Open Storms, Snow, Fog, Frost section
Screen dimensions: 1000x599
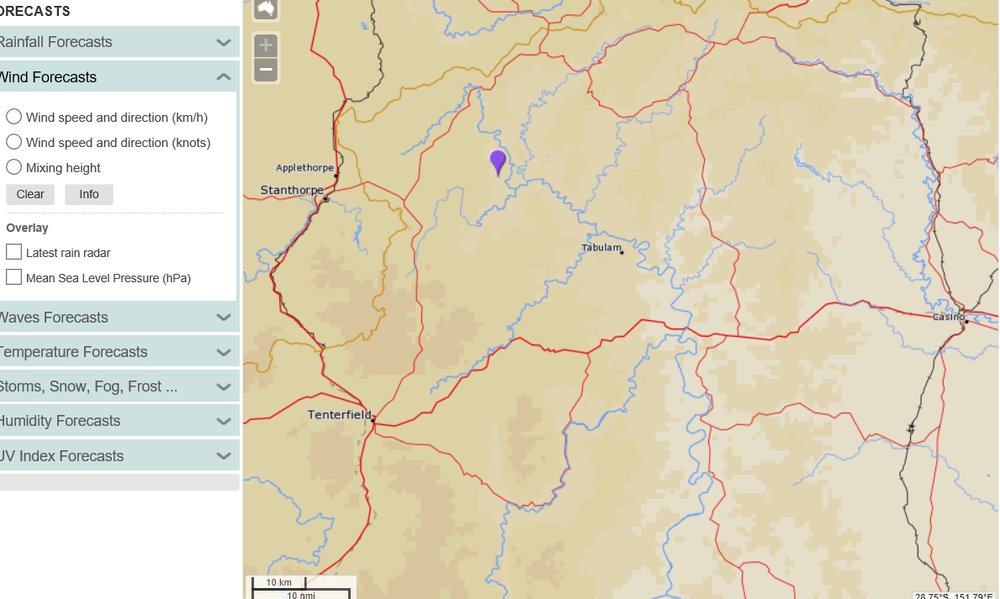119,387
